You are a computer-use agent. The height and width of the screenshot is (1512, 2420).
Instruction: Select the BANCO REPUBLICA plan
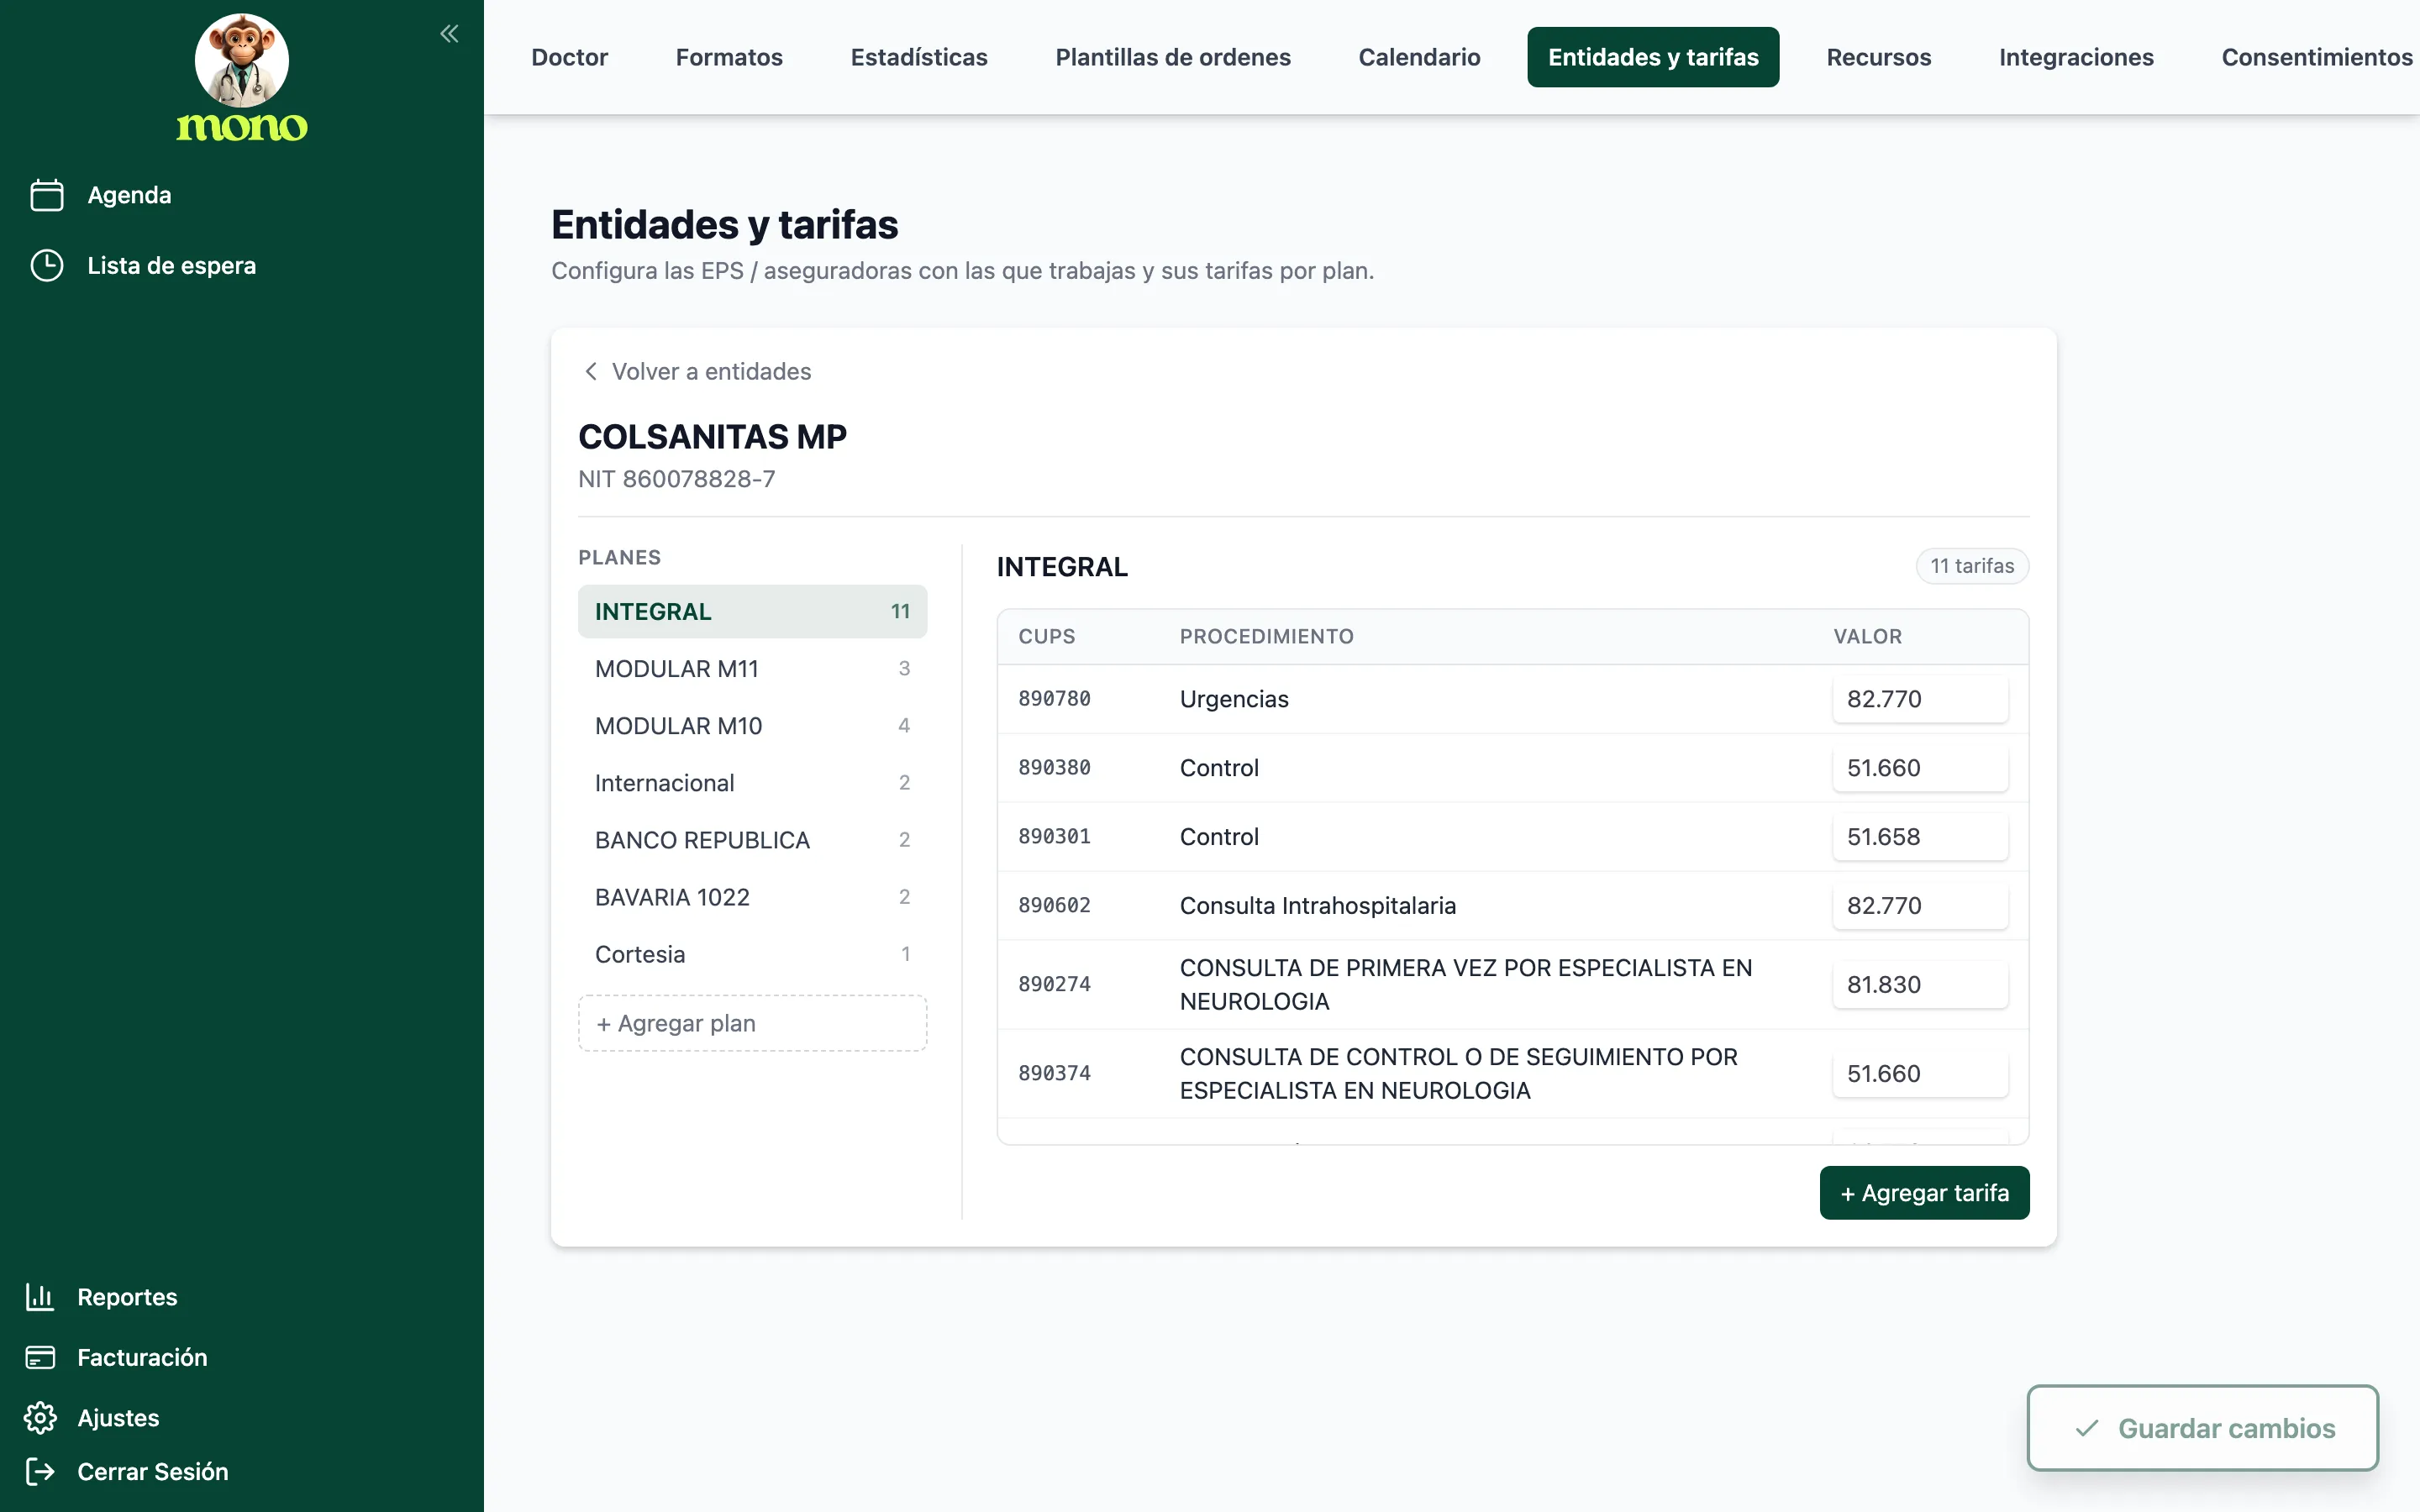pyautogui.click(x=752, y=840)
